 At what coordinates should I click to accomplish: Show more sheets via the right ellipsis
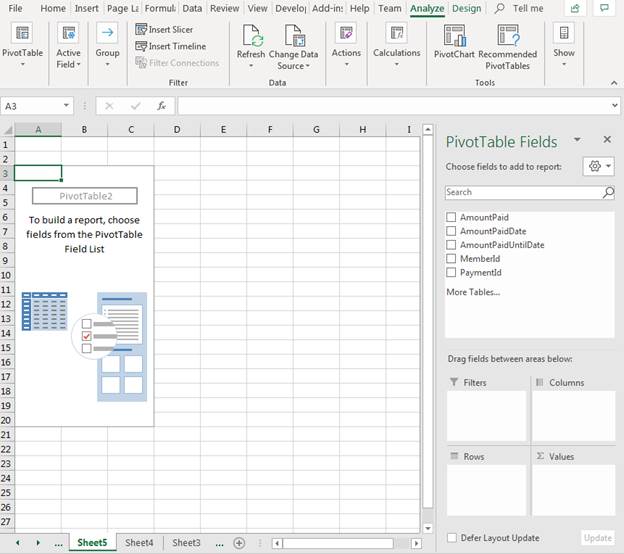(x=219, y=544)
